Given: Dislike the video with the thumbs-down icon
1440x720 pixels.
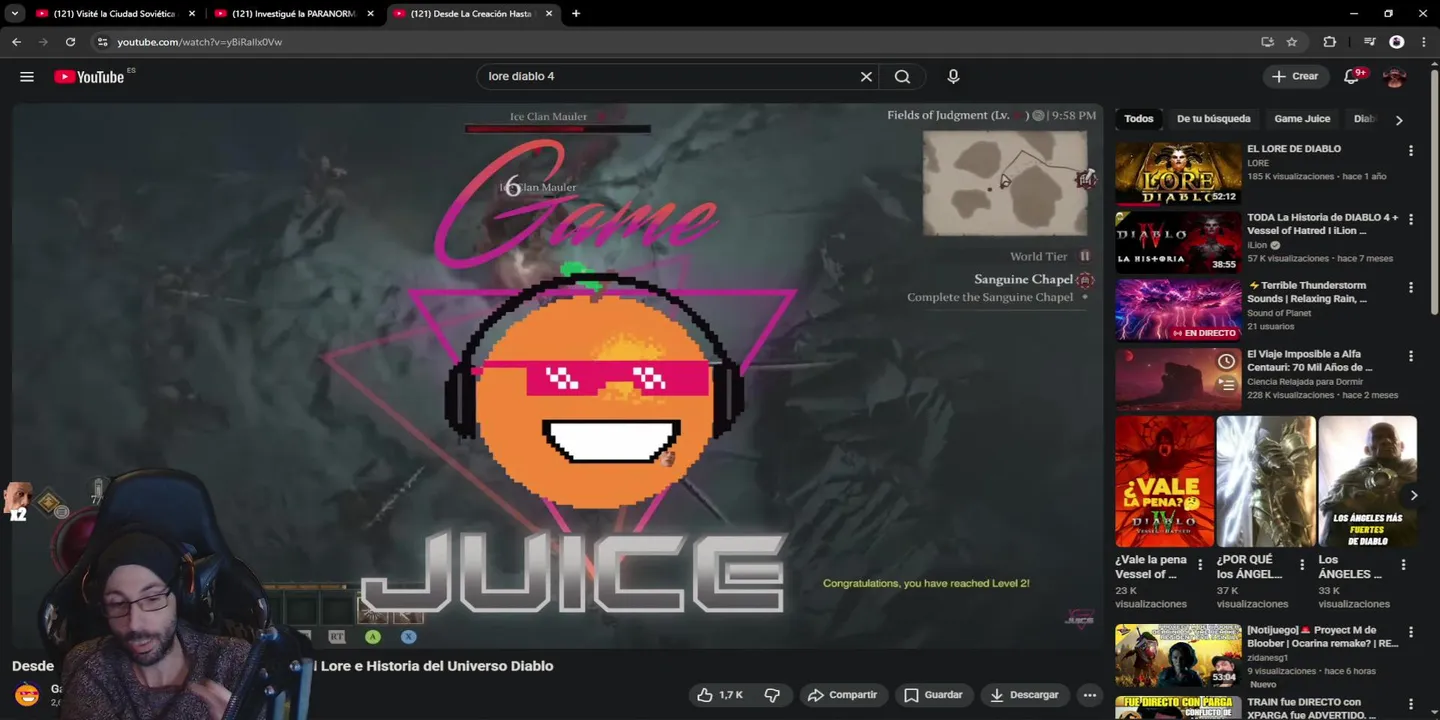Looking at the screenshot, I should point(772,695).
